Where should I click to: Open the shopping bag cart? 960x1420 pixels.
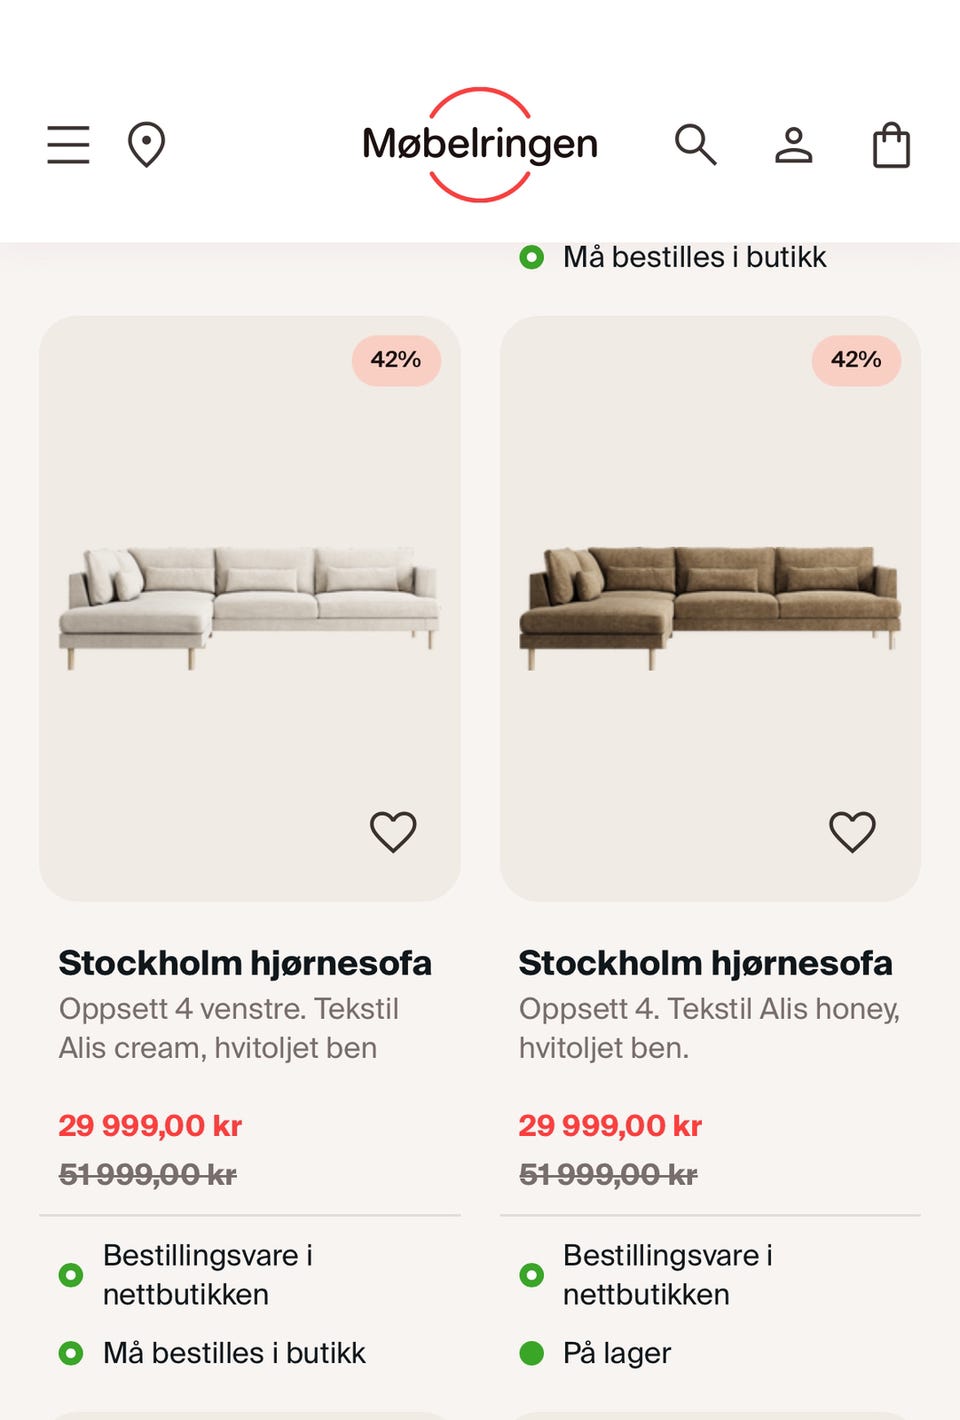(x=891, y=145)
